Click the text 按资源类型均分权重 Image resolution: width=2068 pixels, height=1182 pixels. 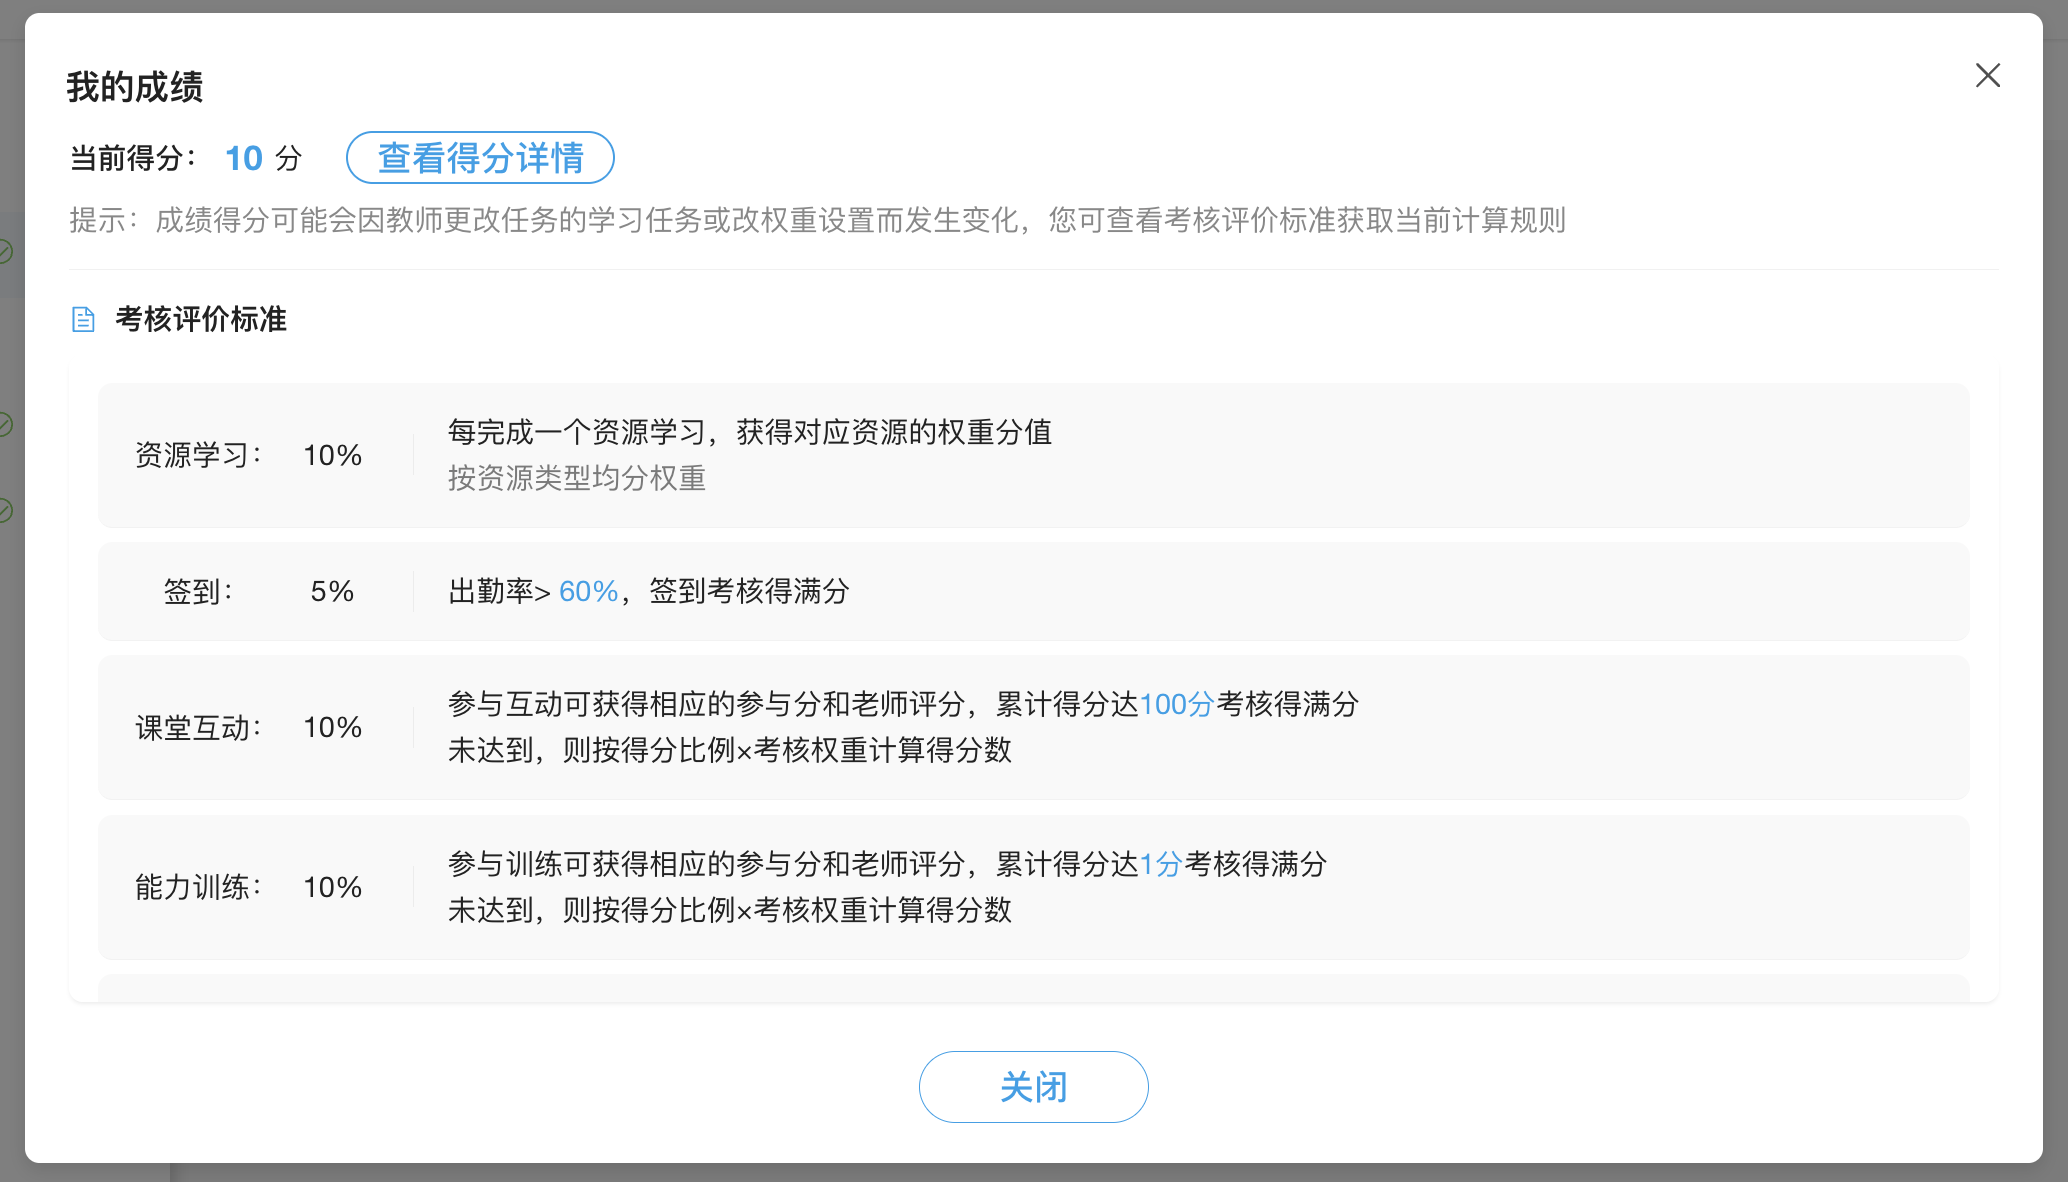[577, 478]
